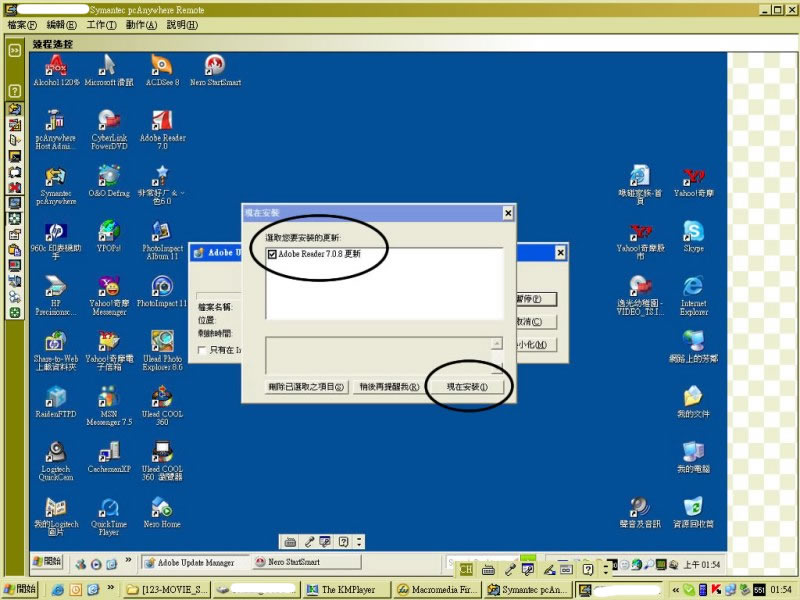Image resolution: width=800 pixels, height=600 pixels.
Task: Open the 動作(A) menu
Action: pos(141,25)
